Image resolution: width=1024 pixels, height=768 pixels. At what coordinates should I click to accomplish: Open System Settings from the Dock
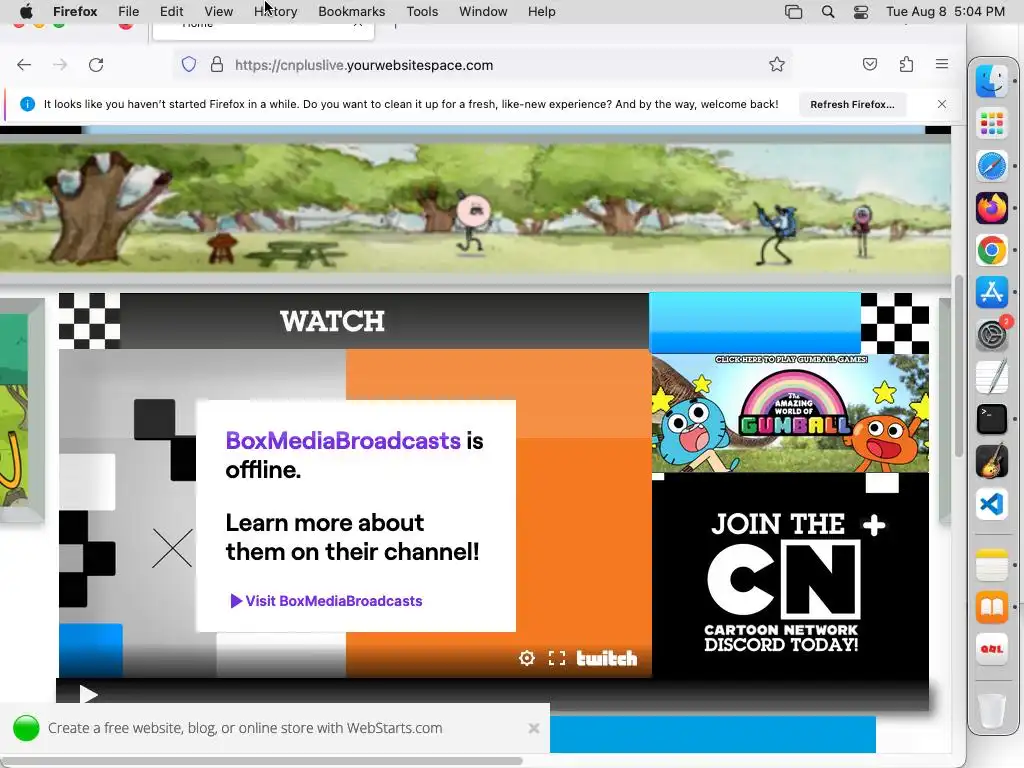(x=991, y=335)
